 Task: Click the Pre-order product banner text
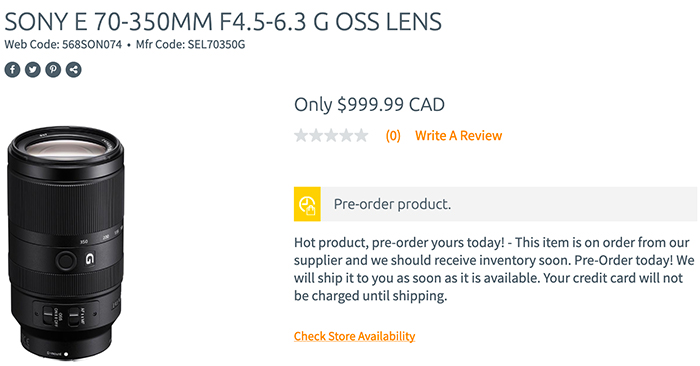pyautogui.click(x=392, y=204)
